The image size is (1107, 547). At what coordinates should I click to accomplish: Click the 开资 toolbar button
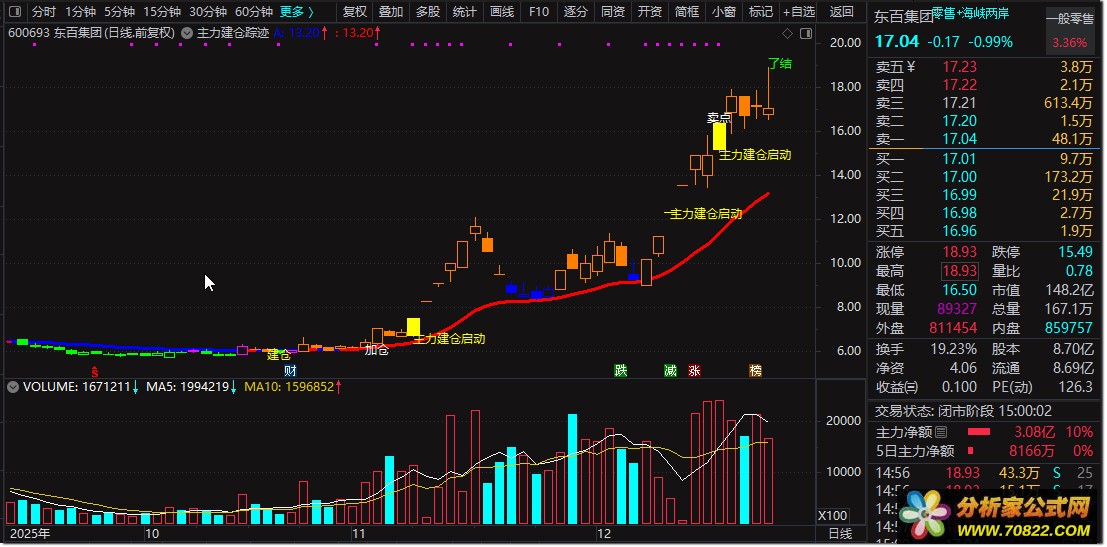pos(650,12)
